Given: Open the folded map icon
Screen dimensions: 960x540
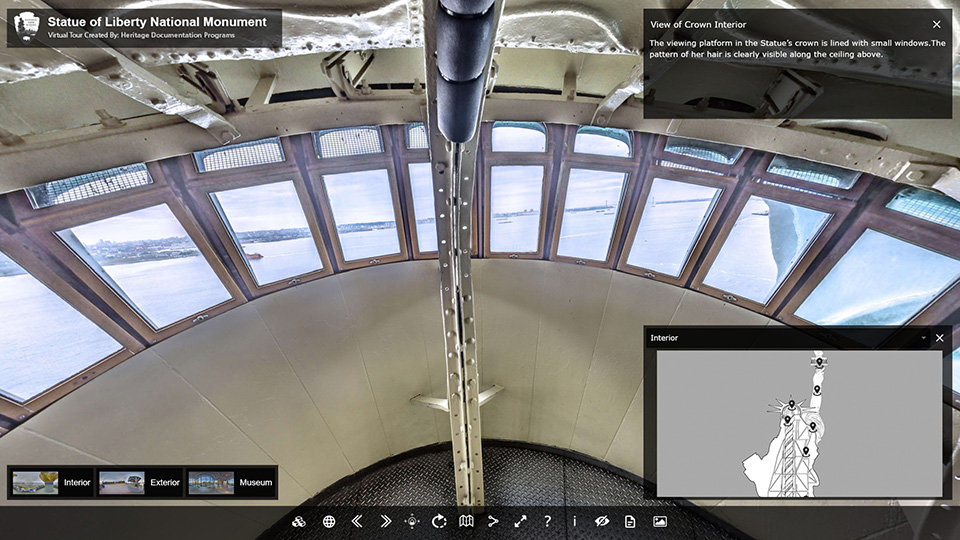Looking at the screenshot, I should pyautogui.click(x=466, y=521).
